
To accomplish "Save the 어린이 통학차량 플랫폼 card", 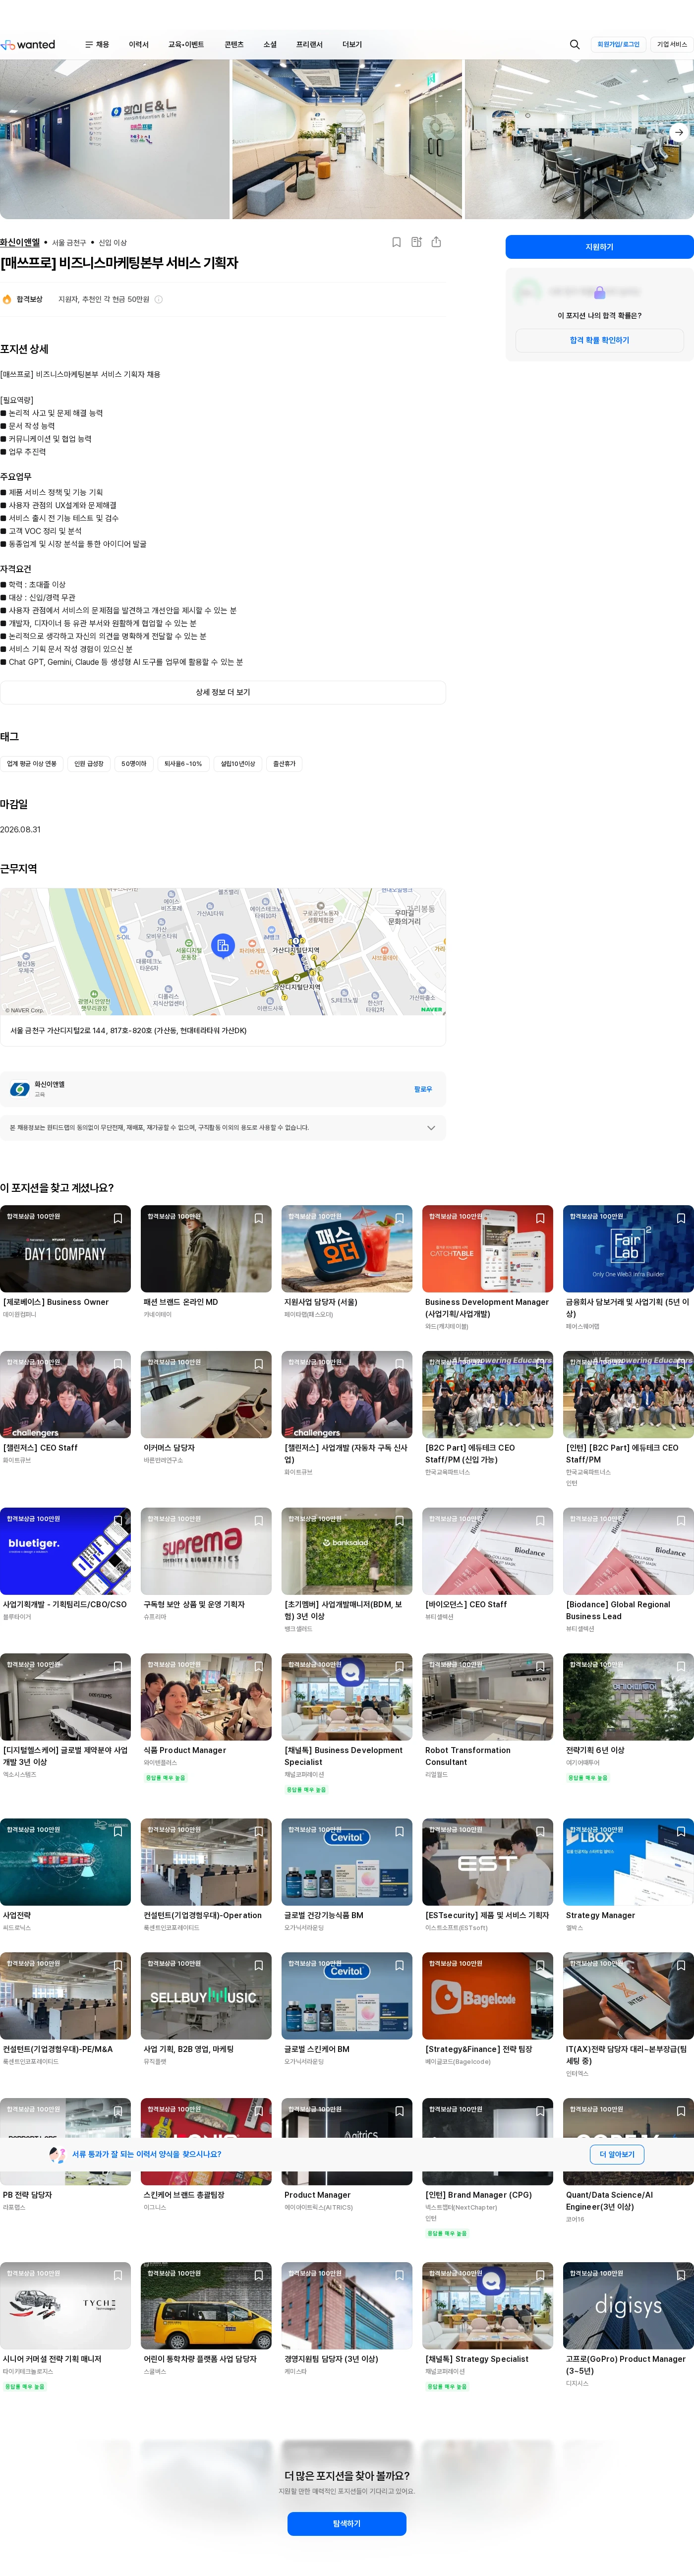I will tap(259, 2276).
